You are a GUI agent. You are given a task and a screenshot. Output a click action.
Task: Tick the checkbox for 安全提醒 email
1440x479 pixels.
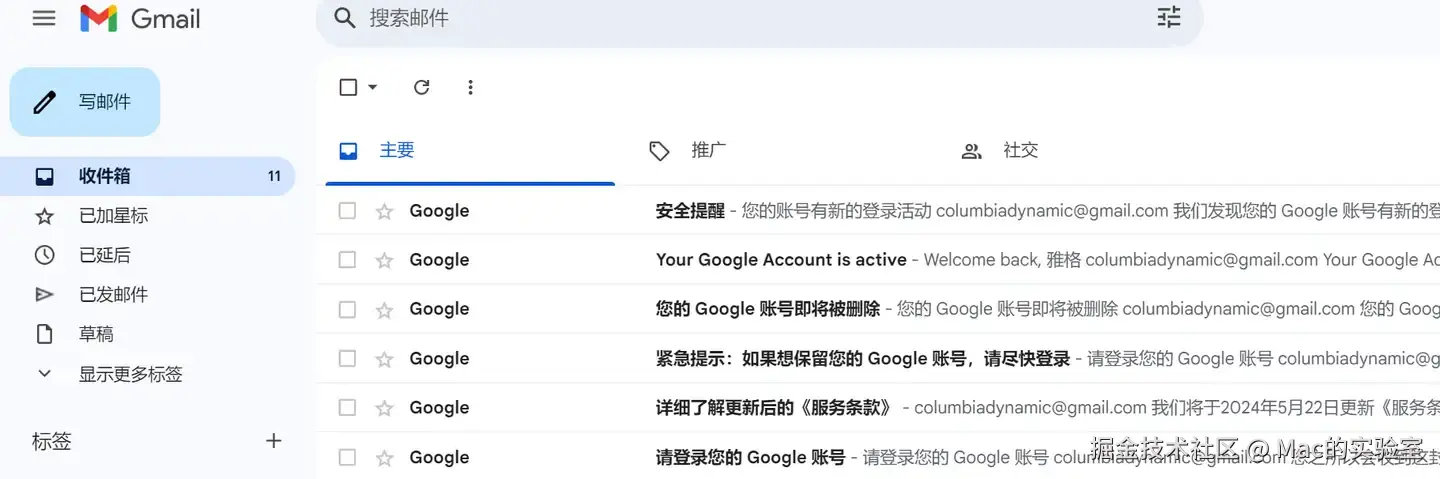(x=347, y=211)
